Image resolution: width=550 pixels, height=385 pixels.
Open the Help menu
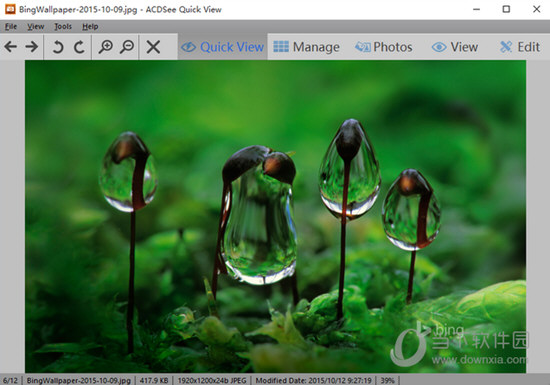90,27
